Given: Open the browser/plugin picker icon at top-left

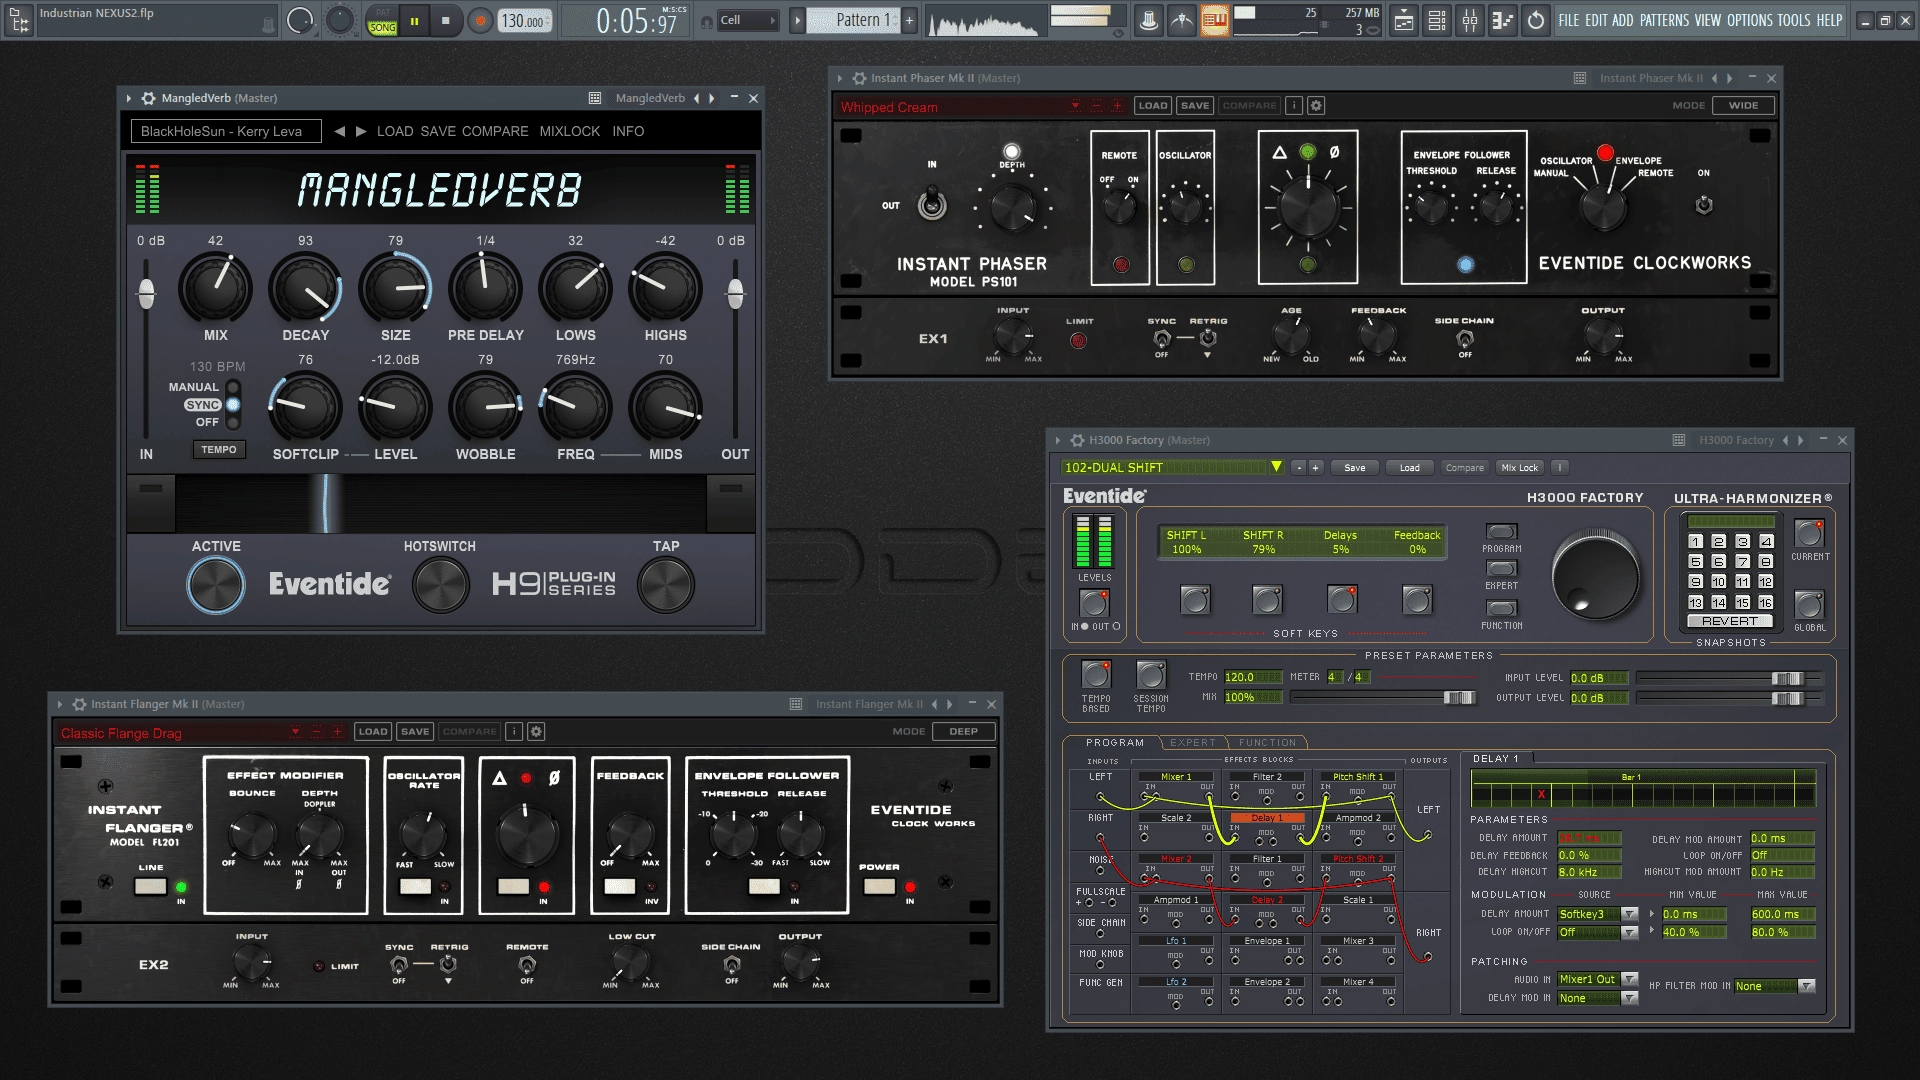Looking at the screenshot, I should (x=19, y=20).
